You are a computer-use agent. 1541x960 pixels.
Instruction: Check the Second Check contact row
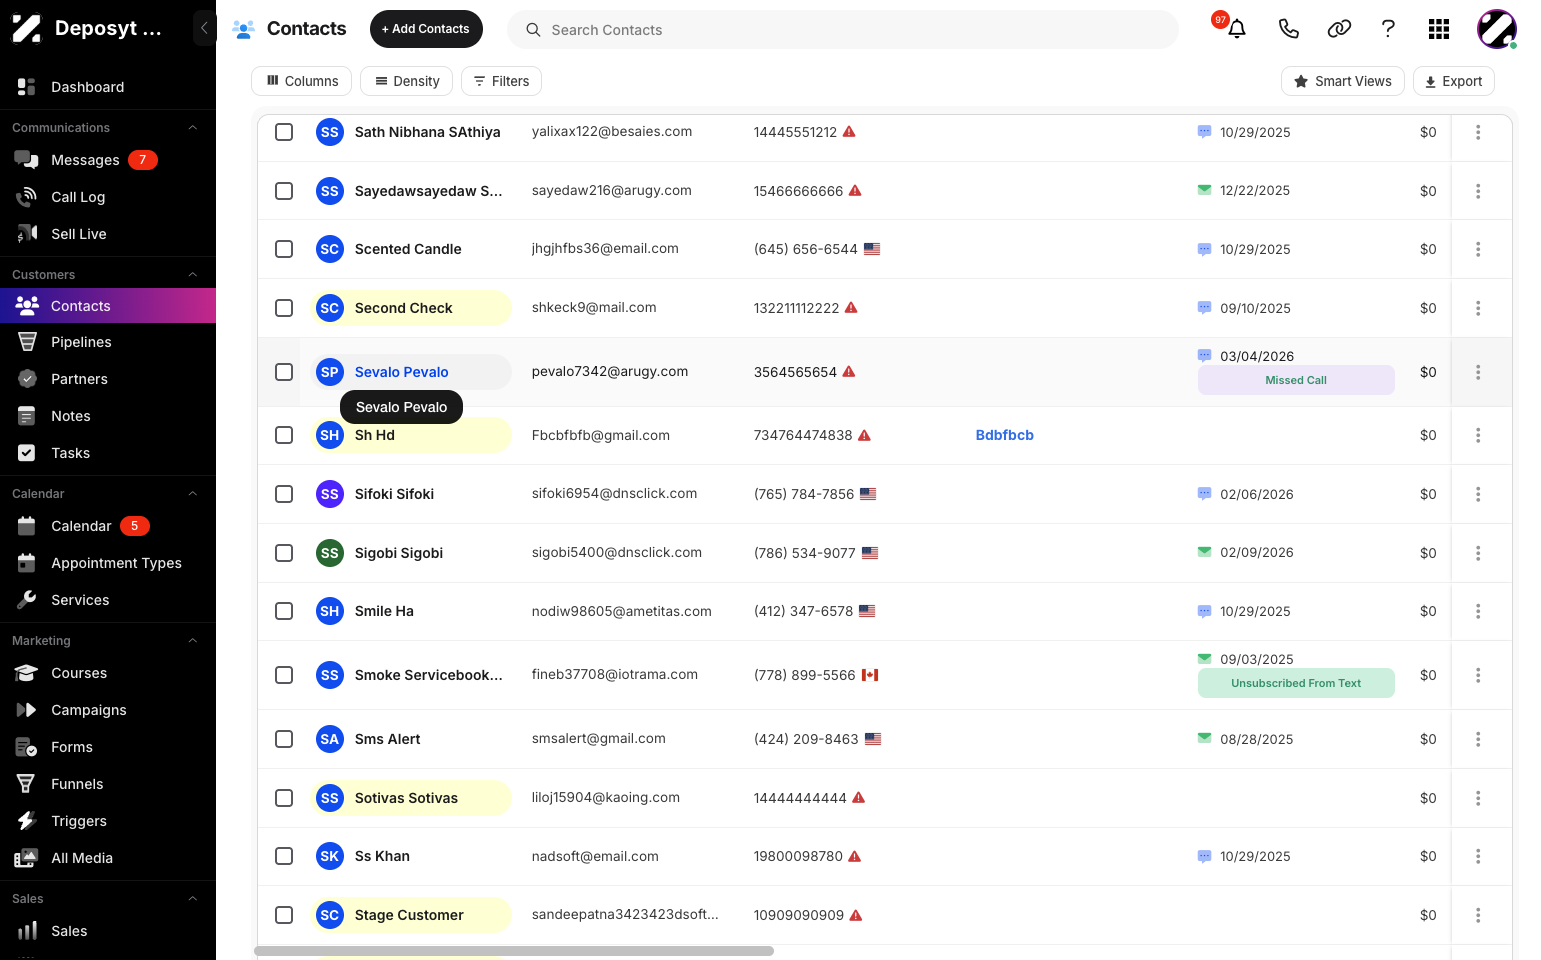point(284,308)
